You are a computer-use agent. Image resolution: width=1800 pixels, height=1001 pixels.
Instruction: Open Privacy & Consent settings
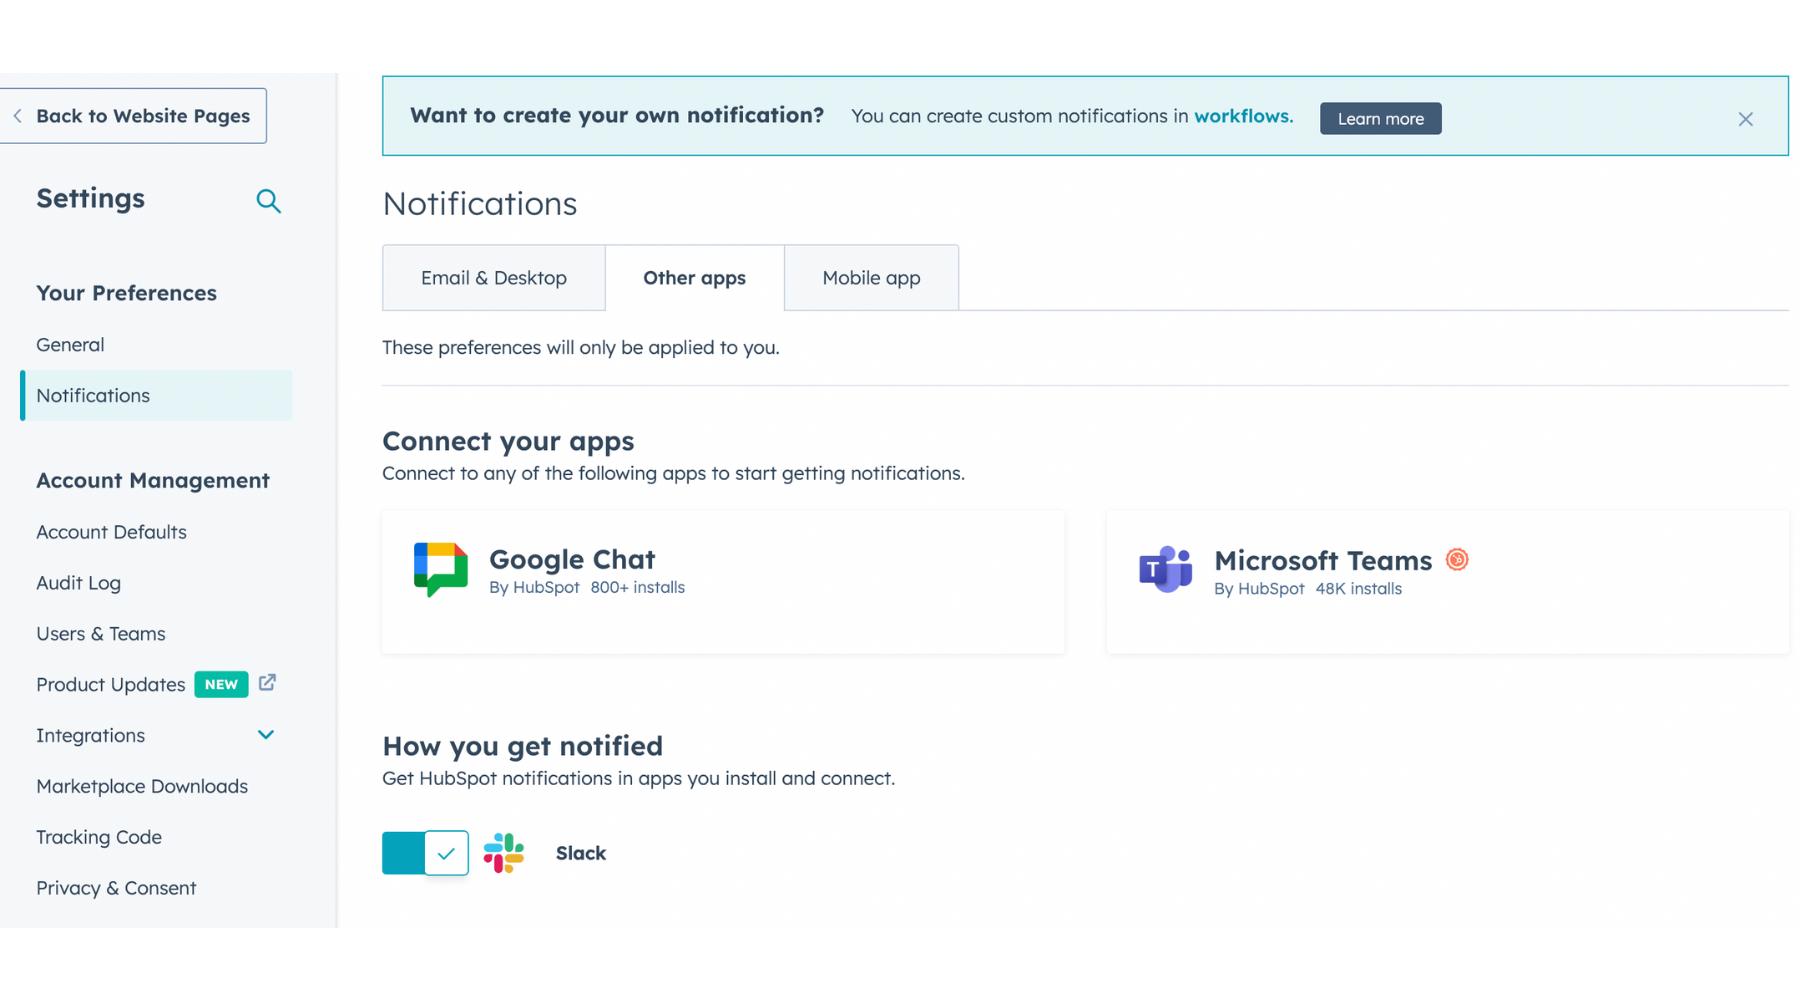click(x=116, y=888)
